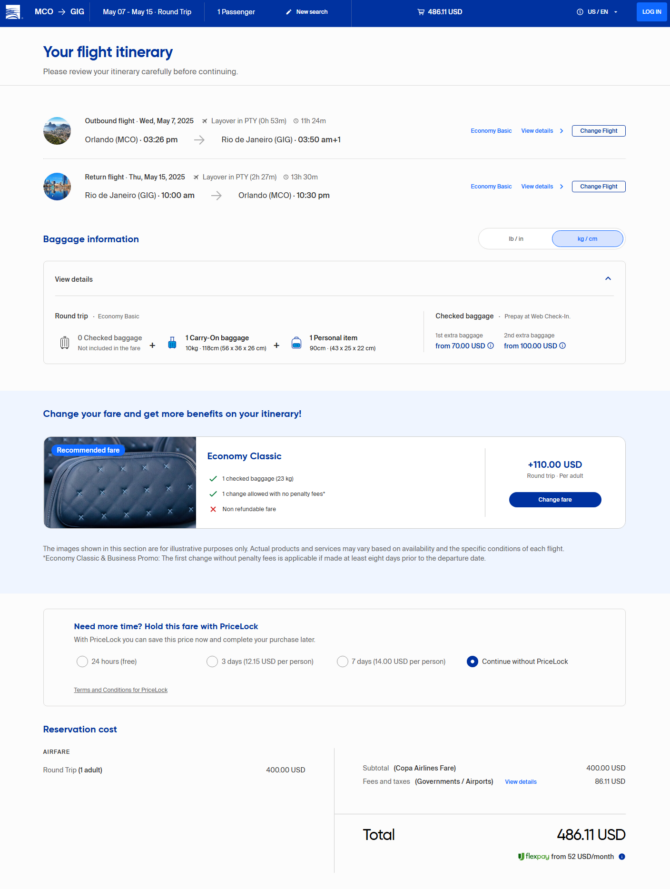Viewport: 670px width, 889px height.
Task: Click the 1 Passenger header item
Action: (236, 12)
